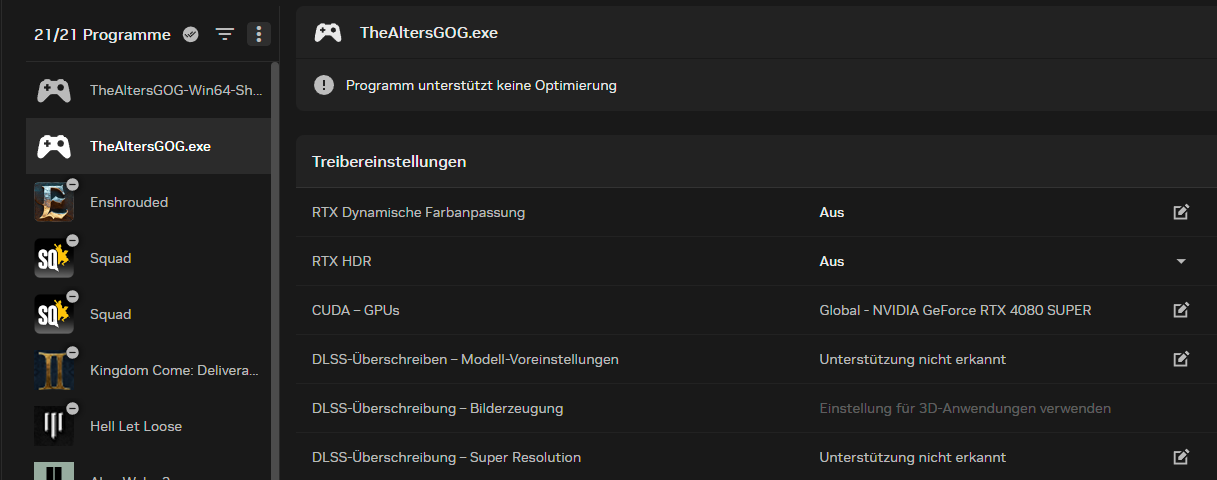Edit the RTX Dynamische Farbanpassung setting

(x=1181, y=212)
